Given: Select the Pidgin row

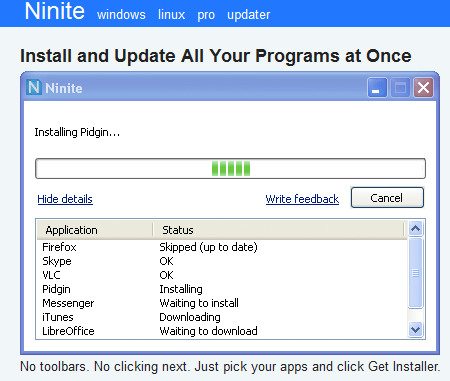Looking at the screenshot, I should tap(222, 289).
